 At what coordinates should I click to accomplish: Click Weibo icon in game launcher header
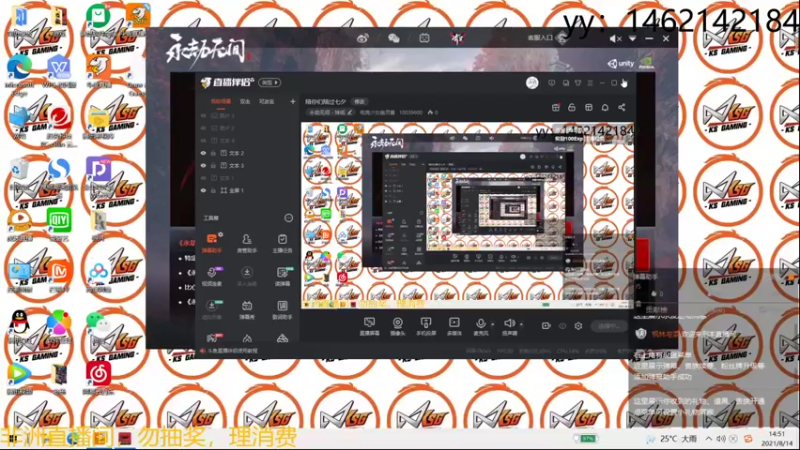(363, 38)
